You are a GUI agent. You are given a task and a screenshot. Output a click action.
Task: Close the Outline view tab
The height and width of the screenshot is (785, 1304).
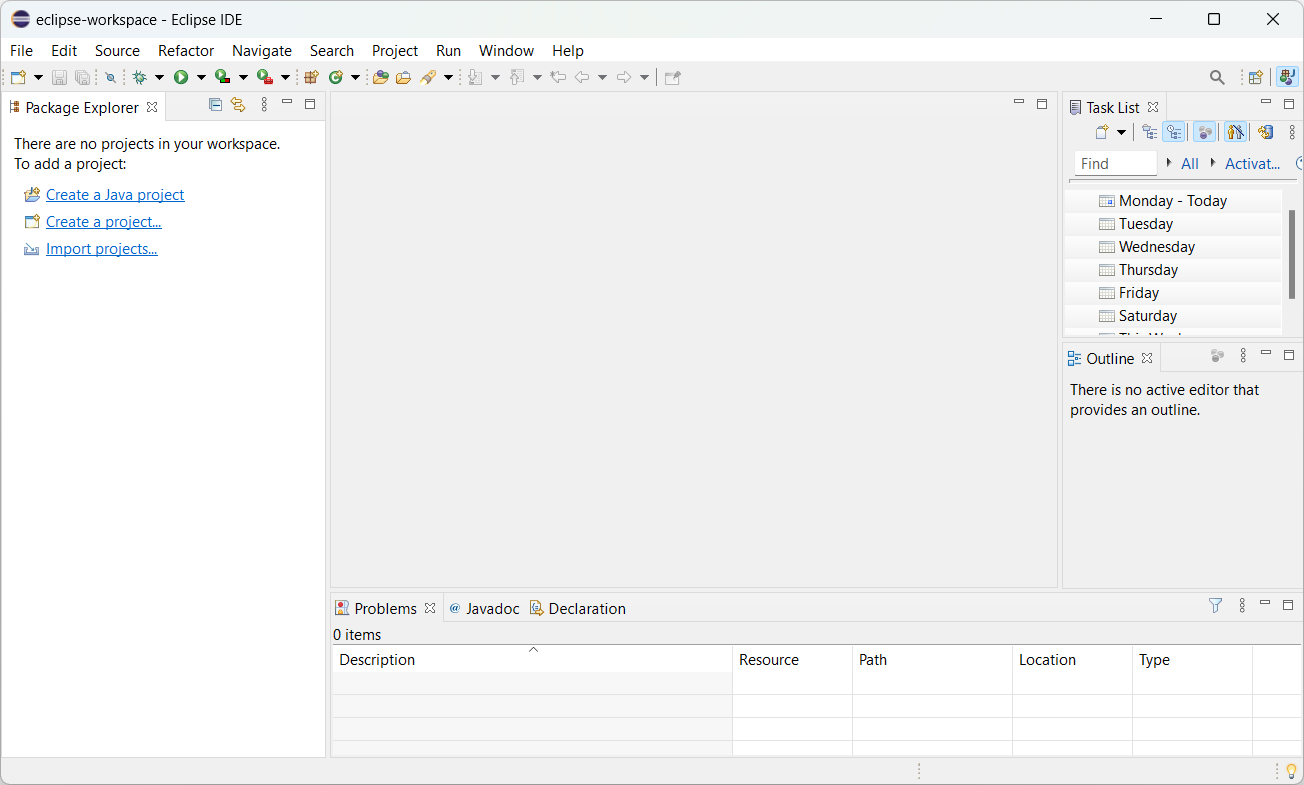[1147, 358]
